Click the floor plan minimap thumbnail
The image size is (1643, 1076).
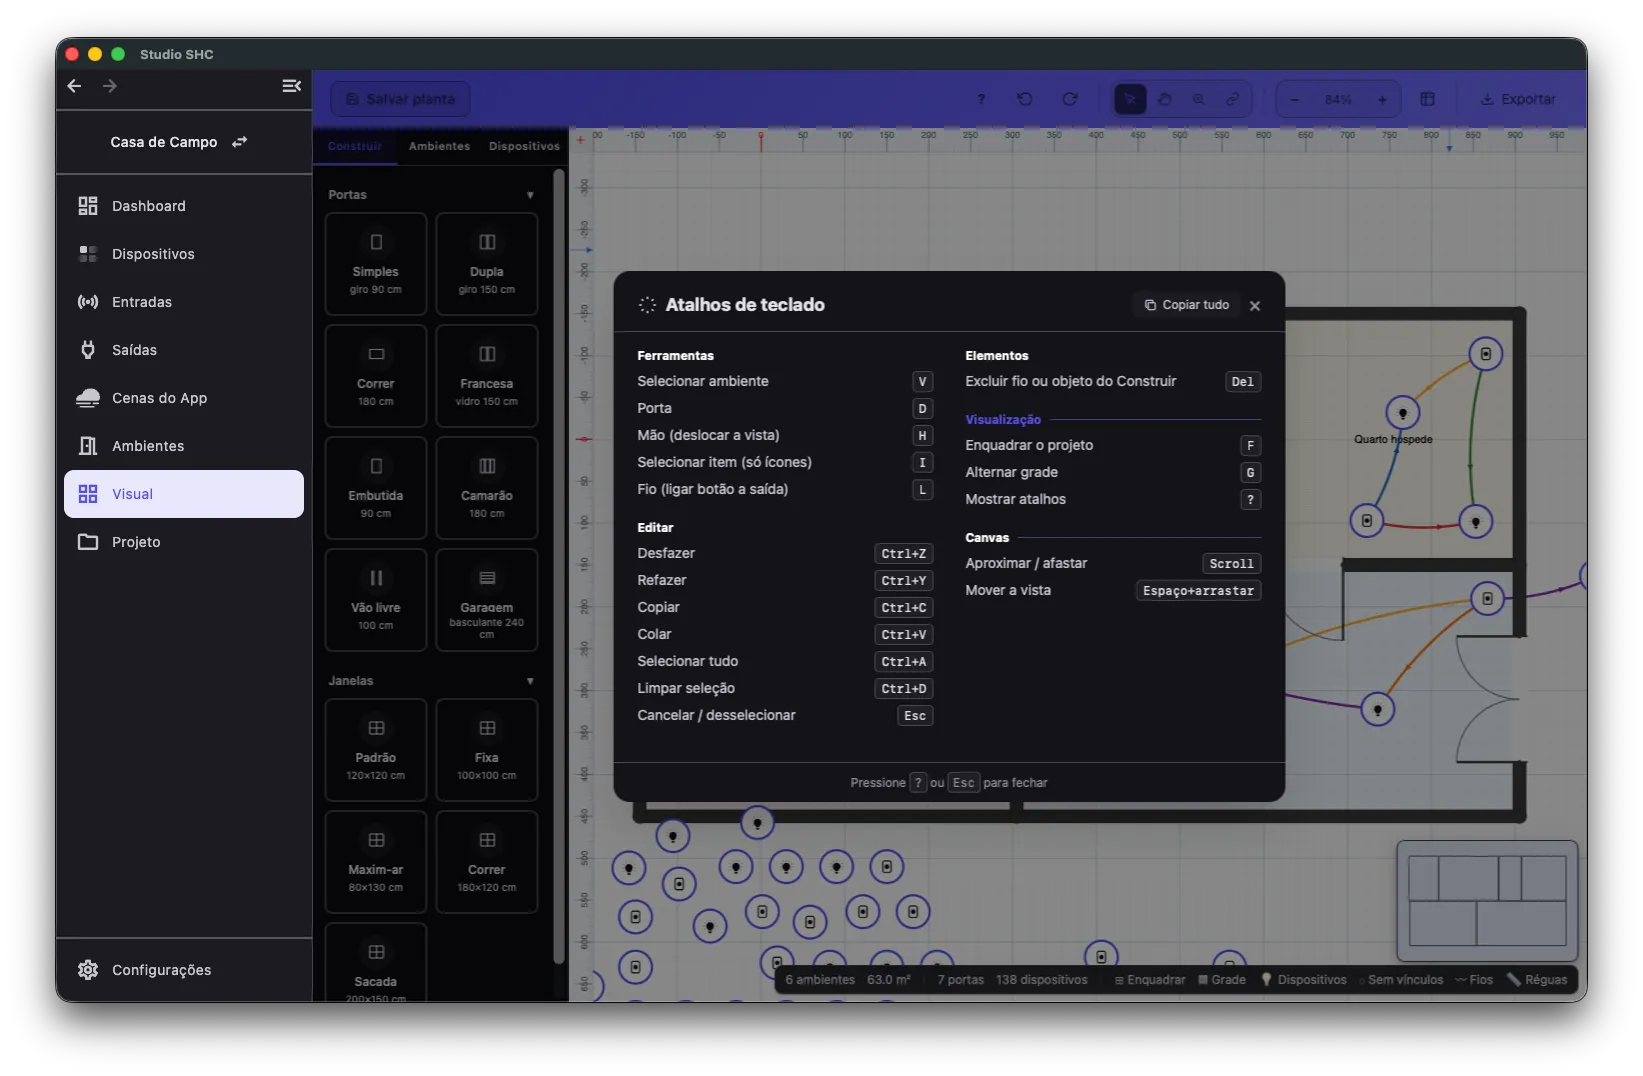coord(1487,901)
